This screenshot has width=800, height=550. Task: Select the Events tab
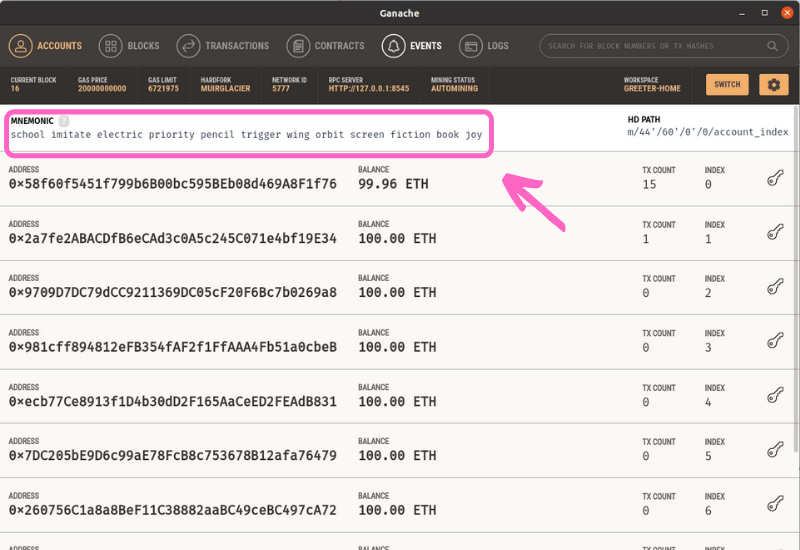pos(412,46)
